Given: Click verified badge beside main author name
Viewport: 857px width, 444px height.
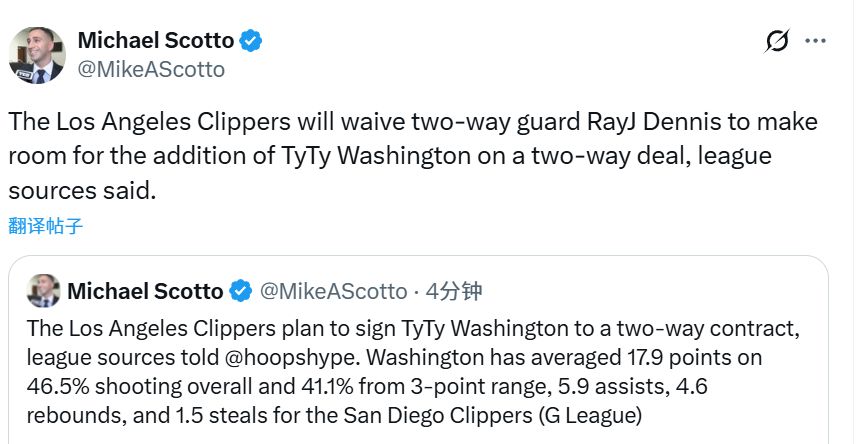Looking at the screenshot, I should tap(251, 41).
